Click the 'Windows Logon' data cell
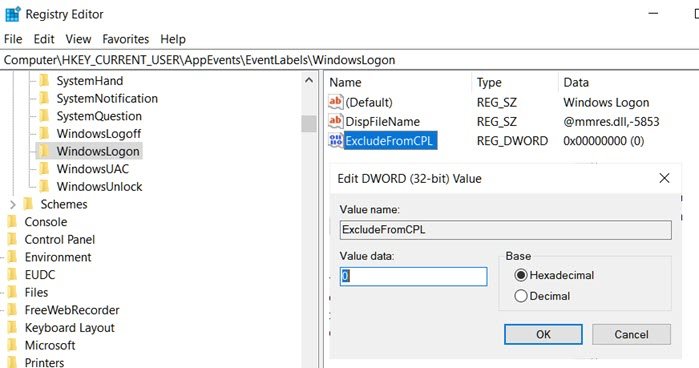 click(606, 102)
